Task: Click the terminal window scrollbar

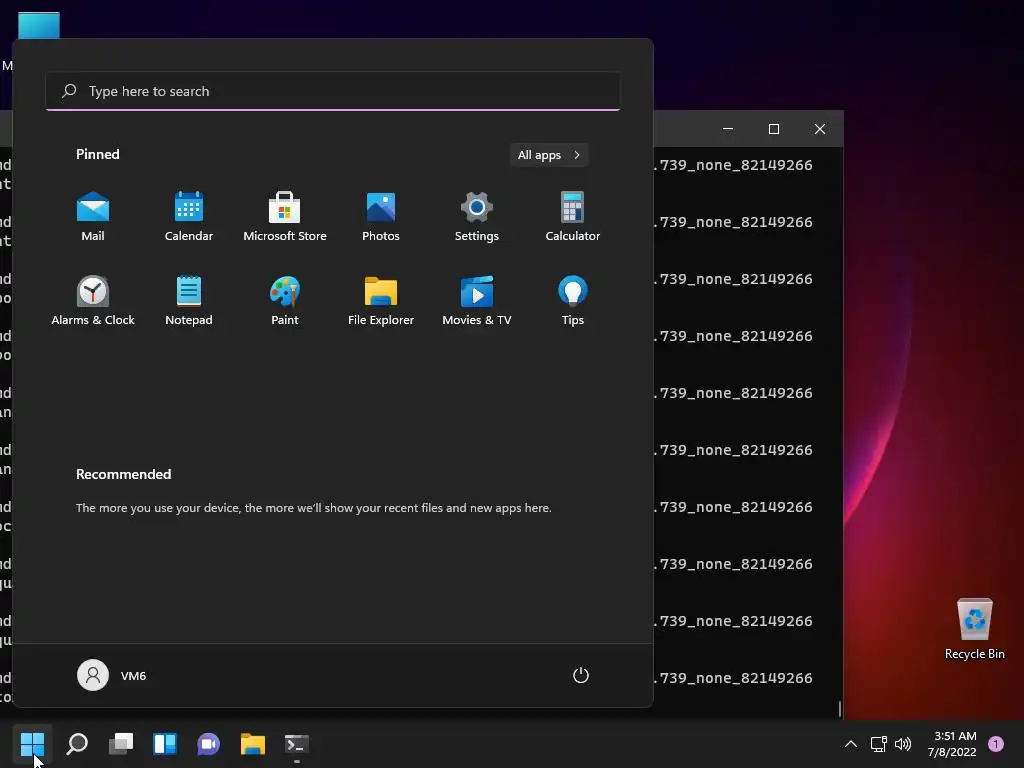Action: point(840,708)
